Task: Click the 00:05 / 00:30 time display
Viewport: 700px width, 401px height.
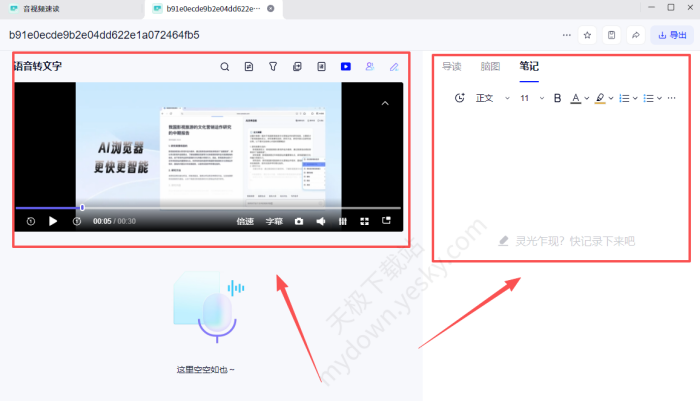Action: click(114, 221)
